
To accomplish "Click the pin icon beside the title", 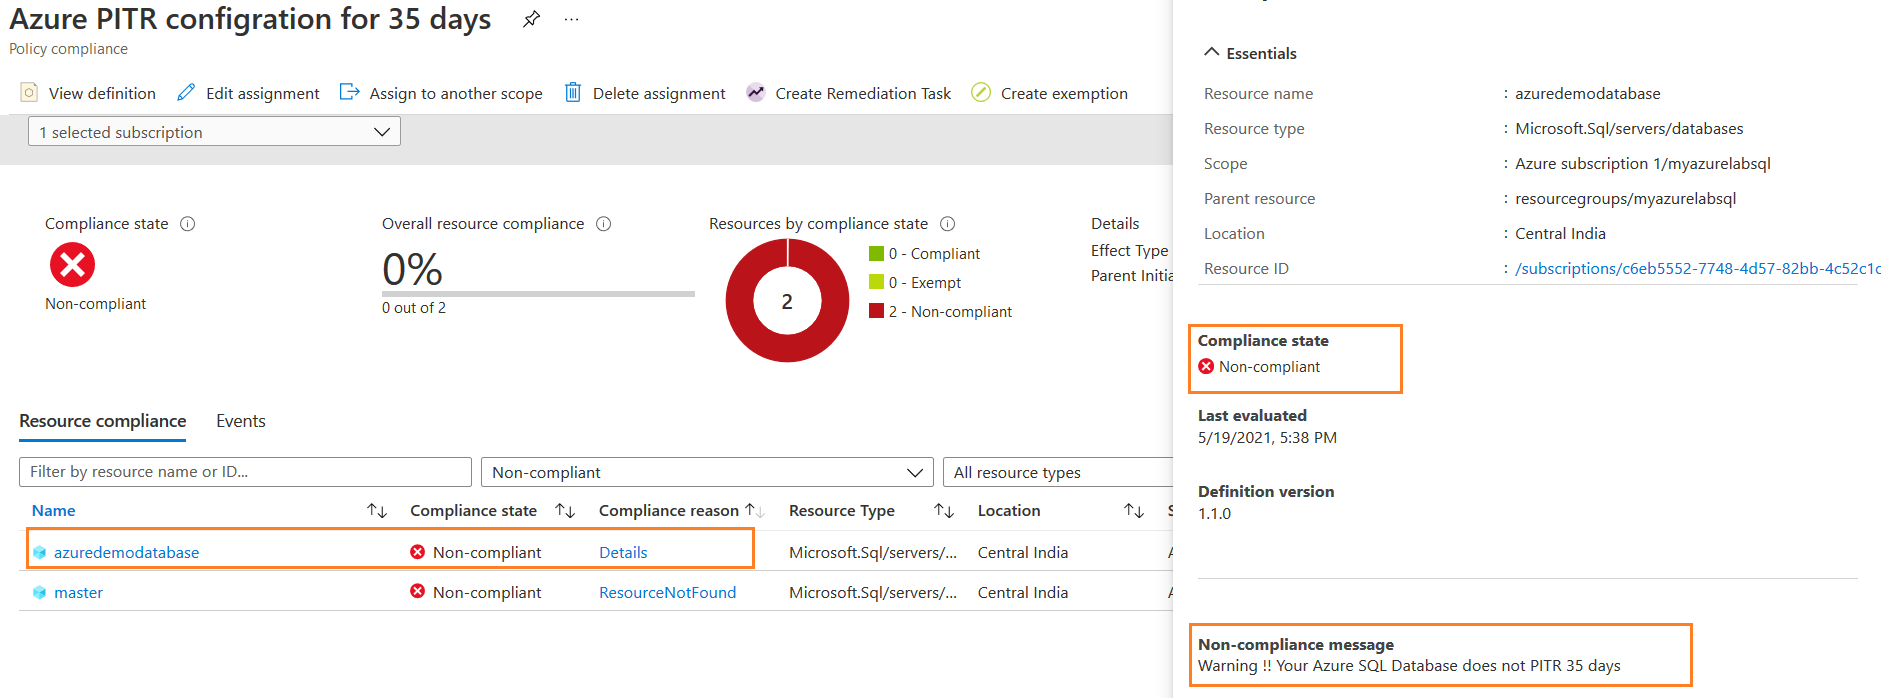I will pyautogui.click(x=531, y=19).
